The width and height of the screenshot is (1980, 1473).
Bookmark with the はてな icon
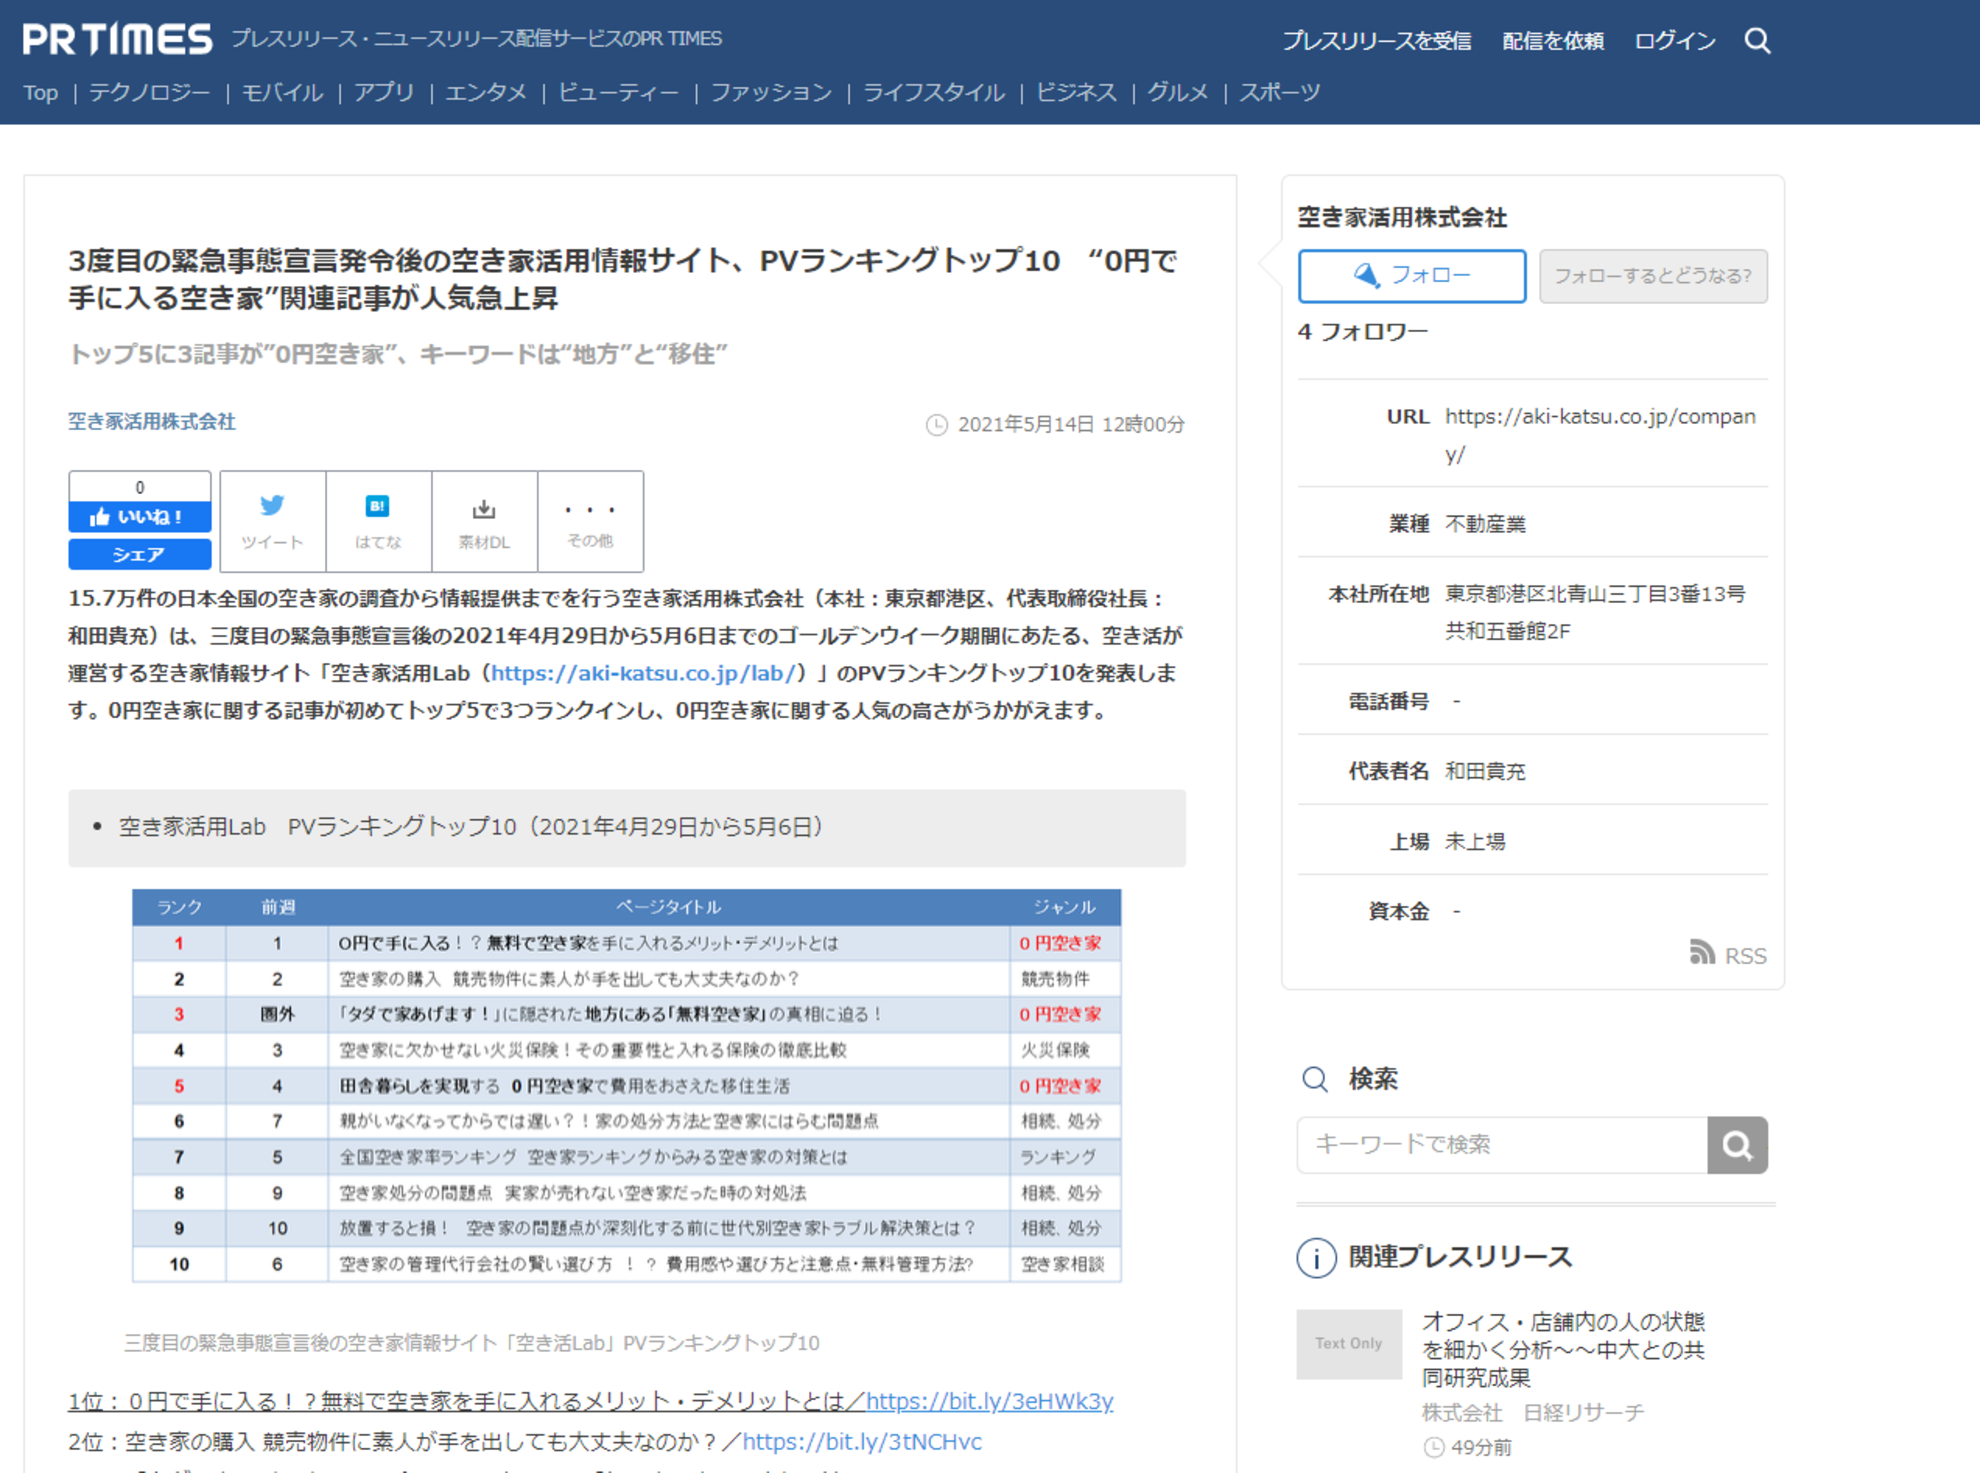[x=378, y=521]
